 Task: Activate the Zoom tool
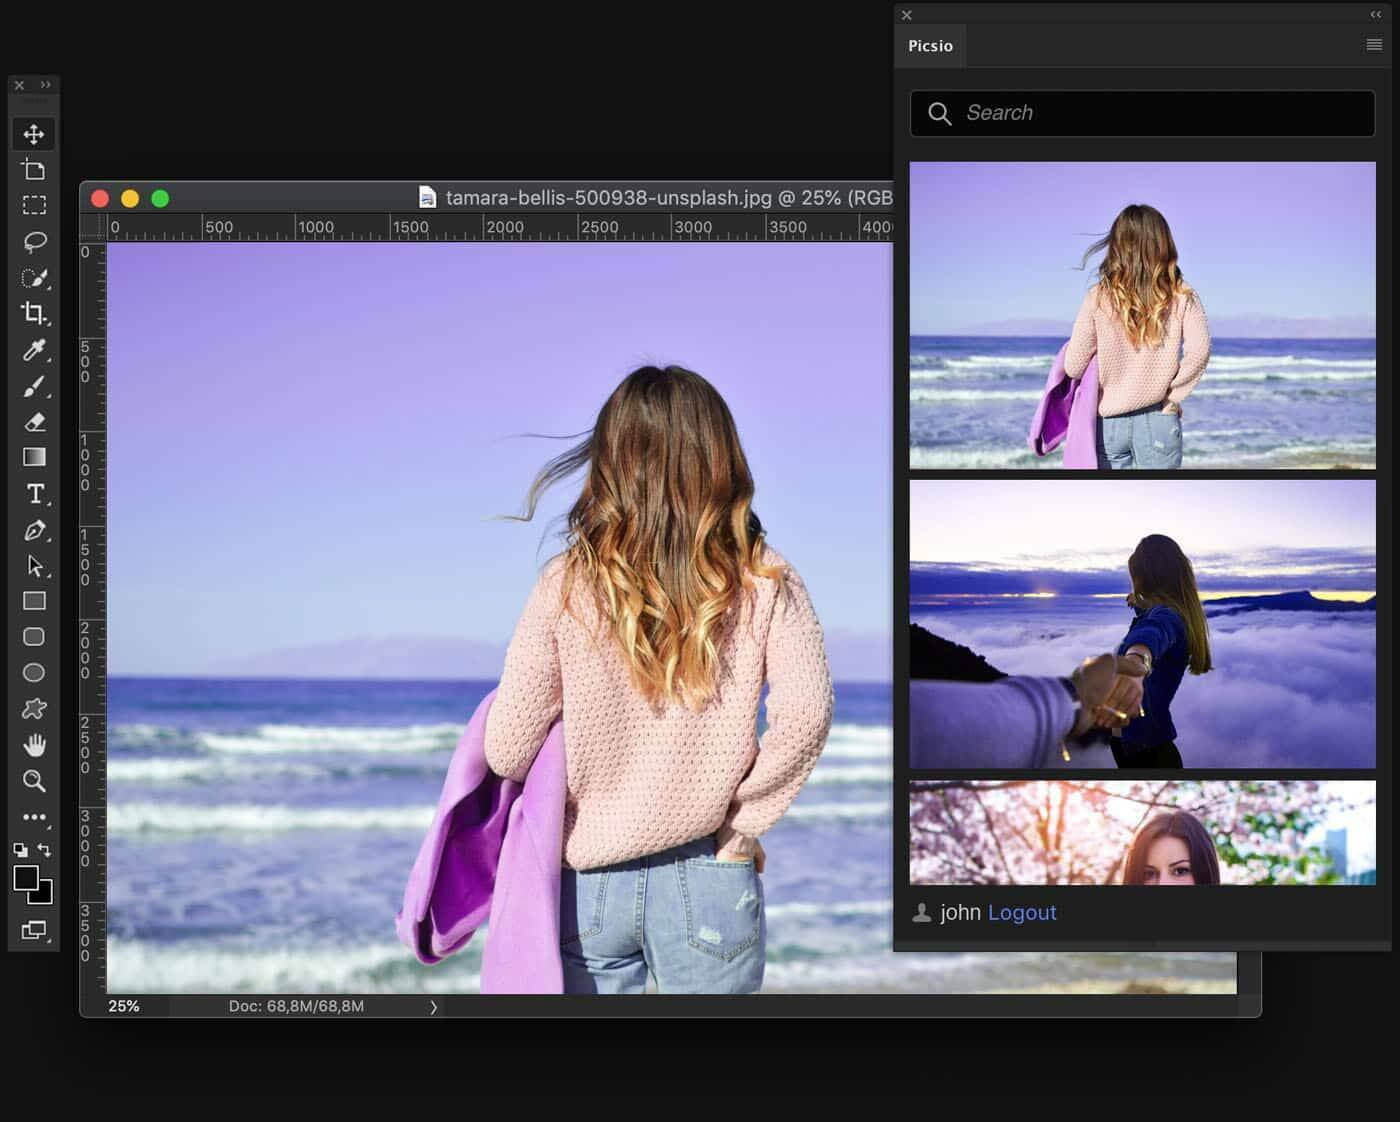[x=34, y=782]
